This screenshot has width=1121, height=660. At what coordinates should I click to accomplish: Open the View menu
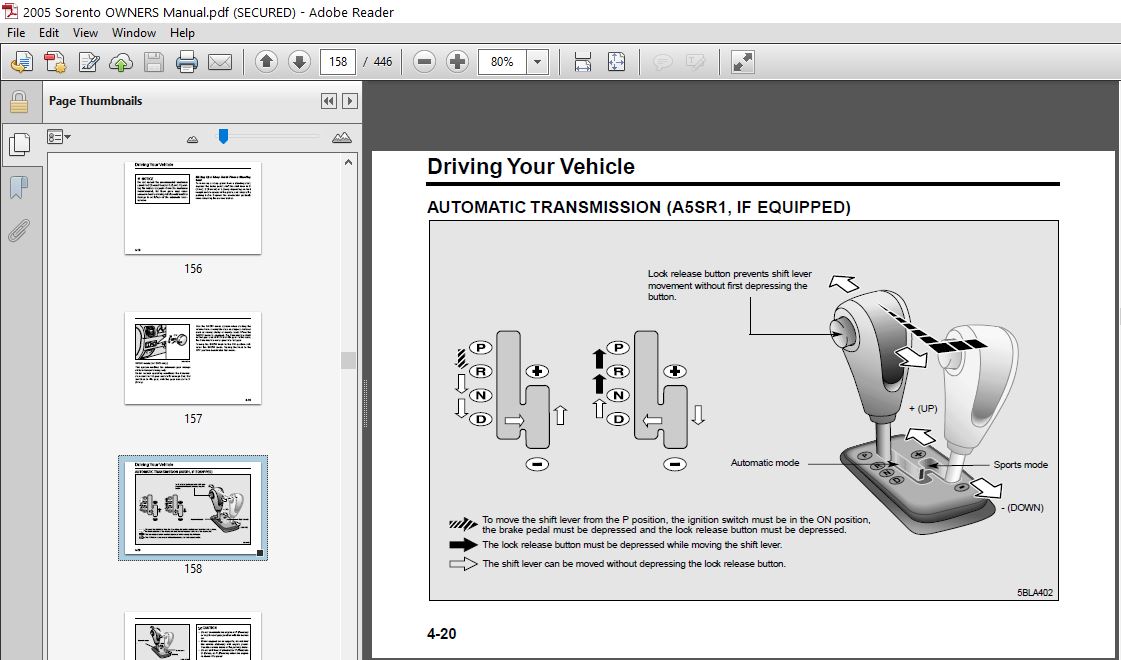pyautogui.click(x=85, y=33)
